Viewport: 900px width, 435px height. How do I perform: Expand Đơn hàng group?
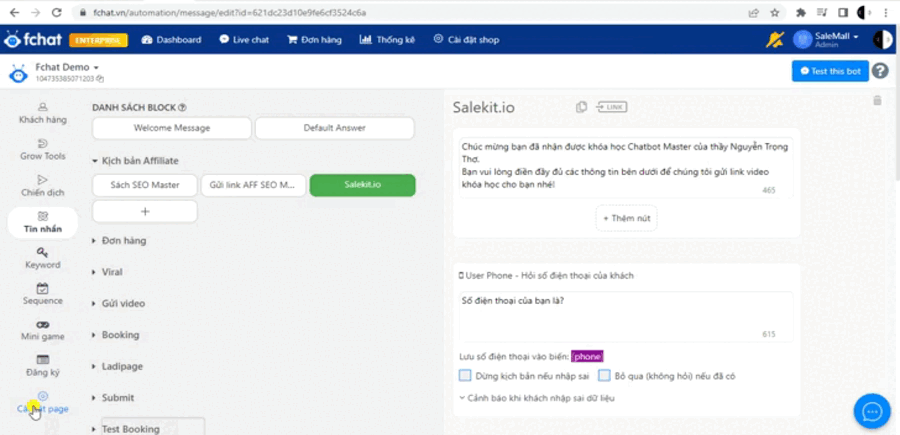[x=119, y=240]
